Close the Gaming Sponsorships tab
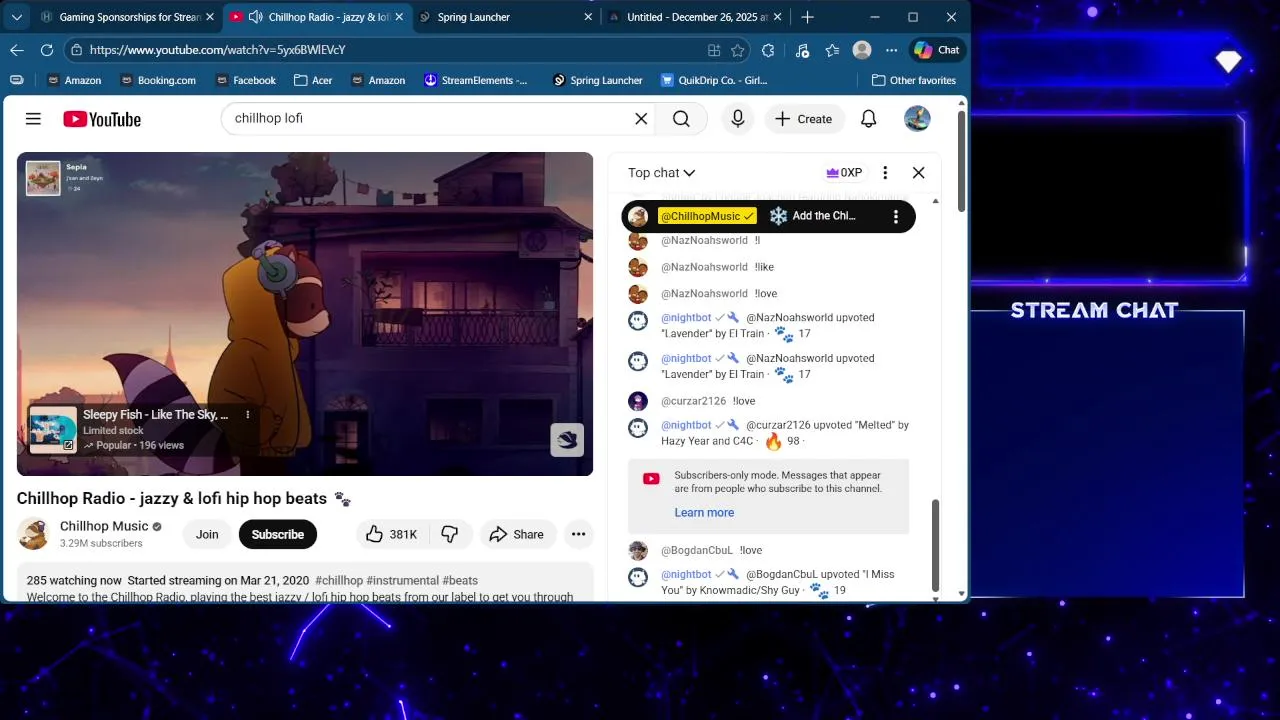Viewport: 1280px width, 720px height. pyautogui.click(x=210, y=17)
